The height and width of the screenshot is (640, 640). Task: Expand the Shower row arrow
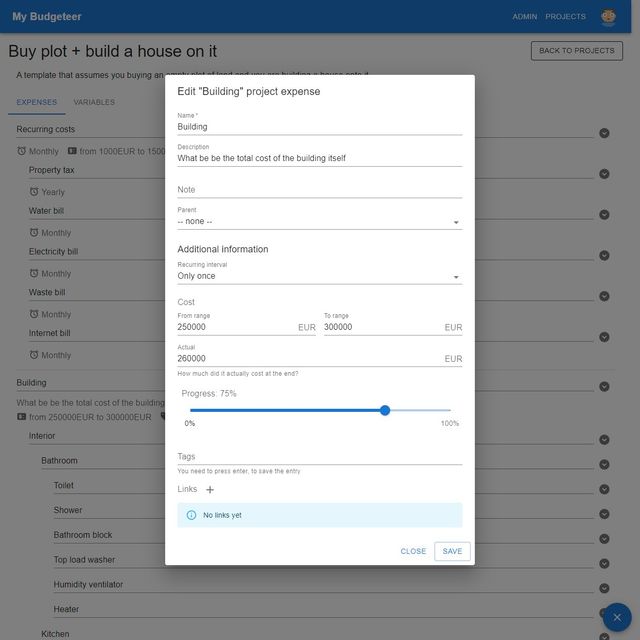click(604, 514)
